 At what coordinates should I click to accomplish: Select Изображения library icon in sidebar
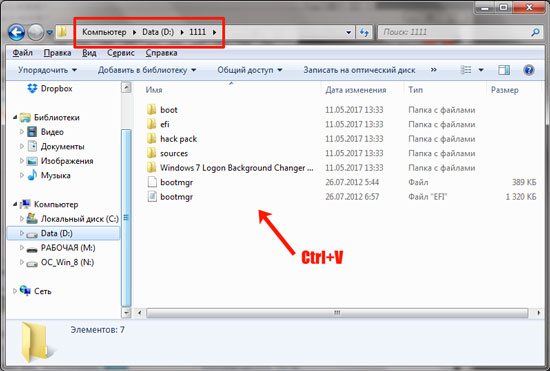[x=32, y=161]
